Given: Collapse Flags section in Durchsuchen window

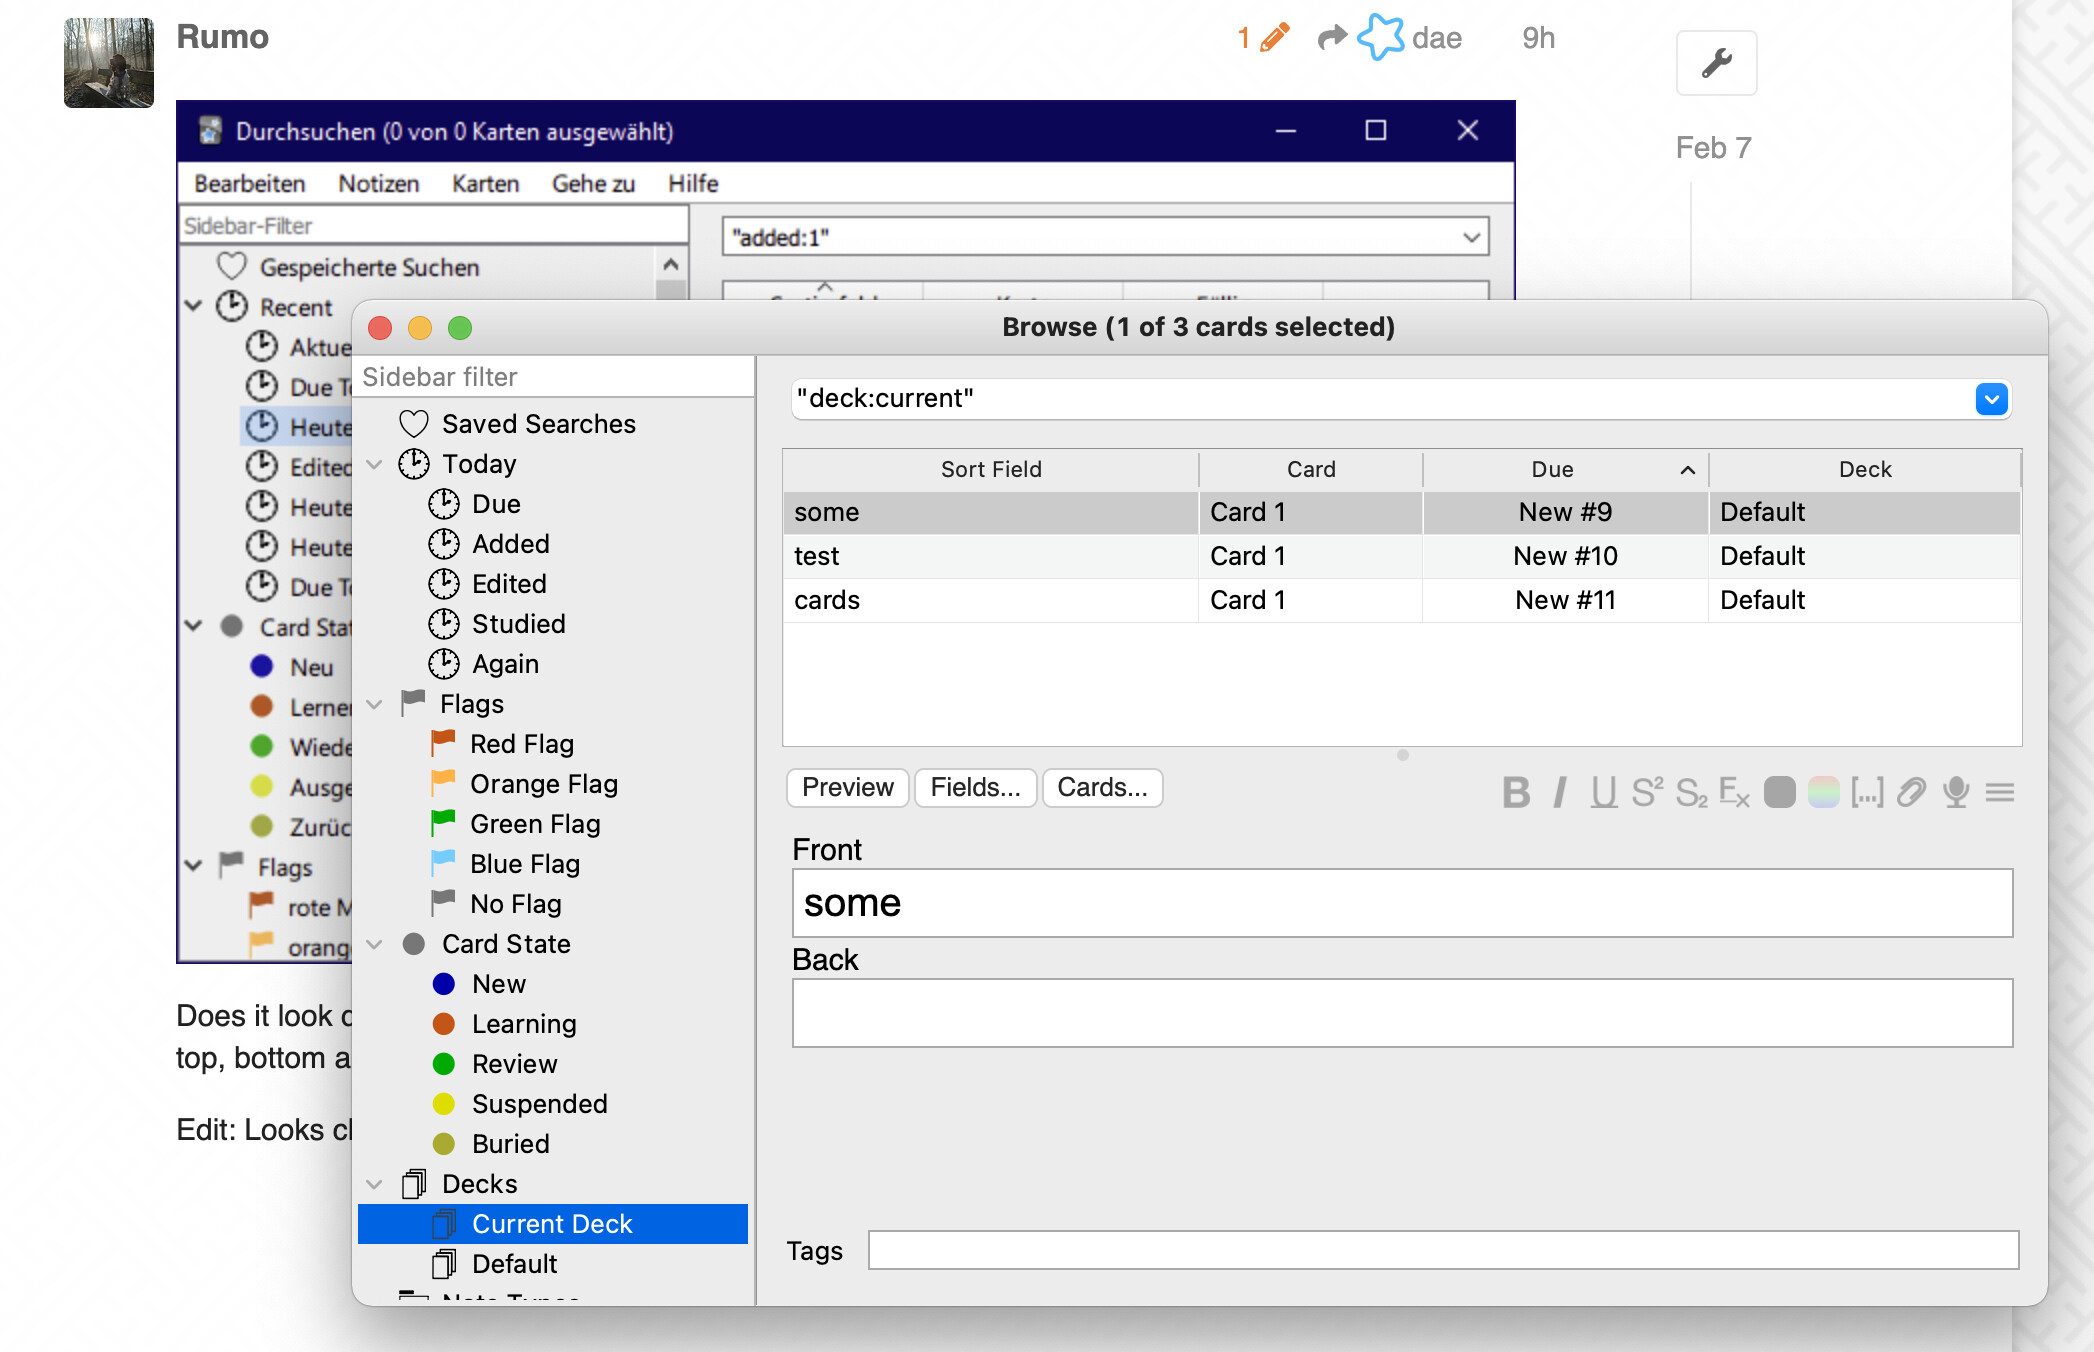Looking at the screenshot, I should [194, 866].
